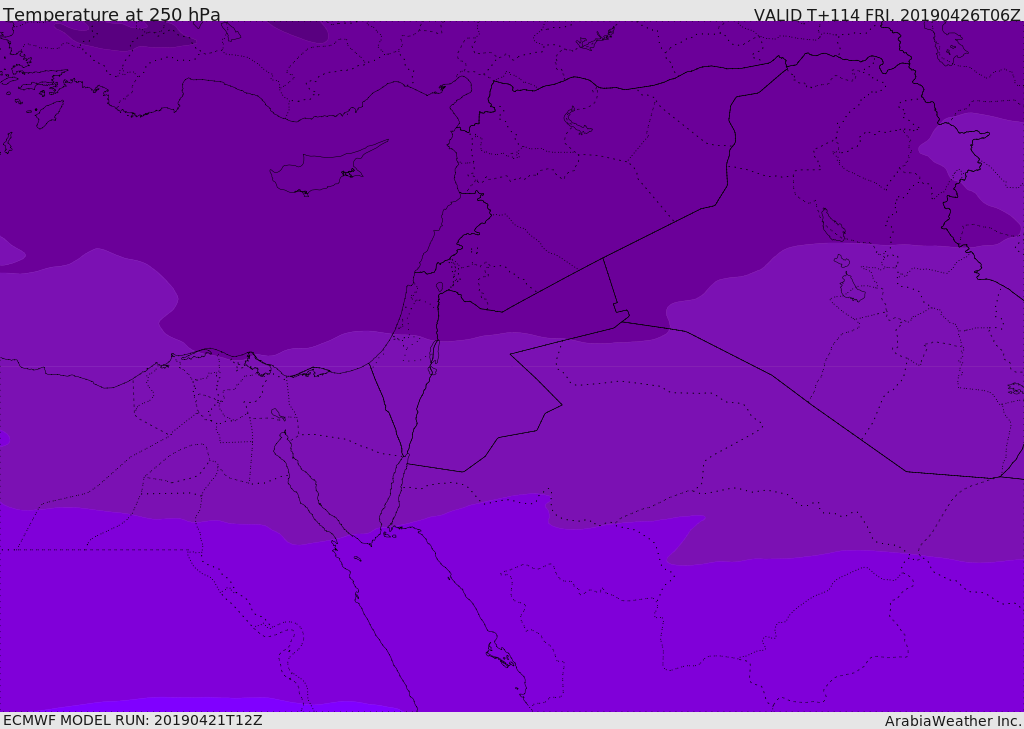Click the ECMWF MODEL RUN label

tap(132, 720)
